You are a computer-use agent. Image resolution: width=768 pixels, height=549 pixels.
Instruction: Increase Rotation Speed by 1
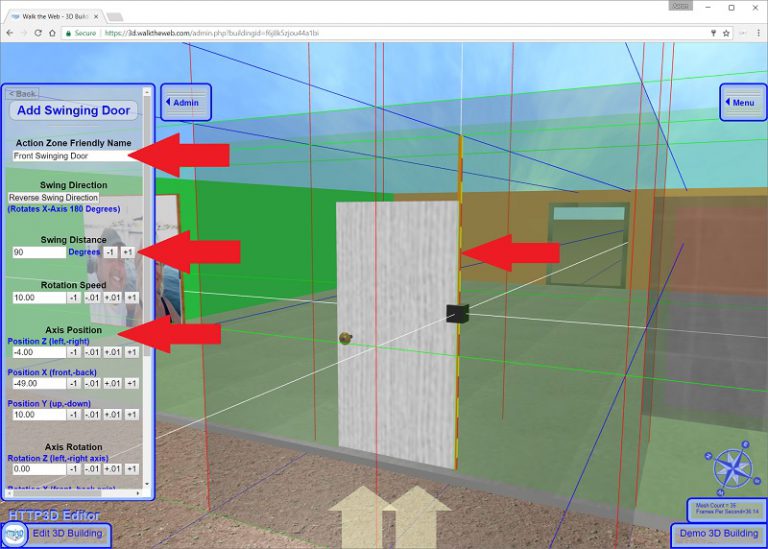[132, 297]
